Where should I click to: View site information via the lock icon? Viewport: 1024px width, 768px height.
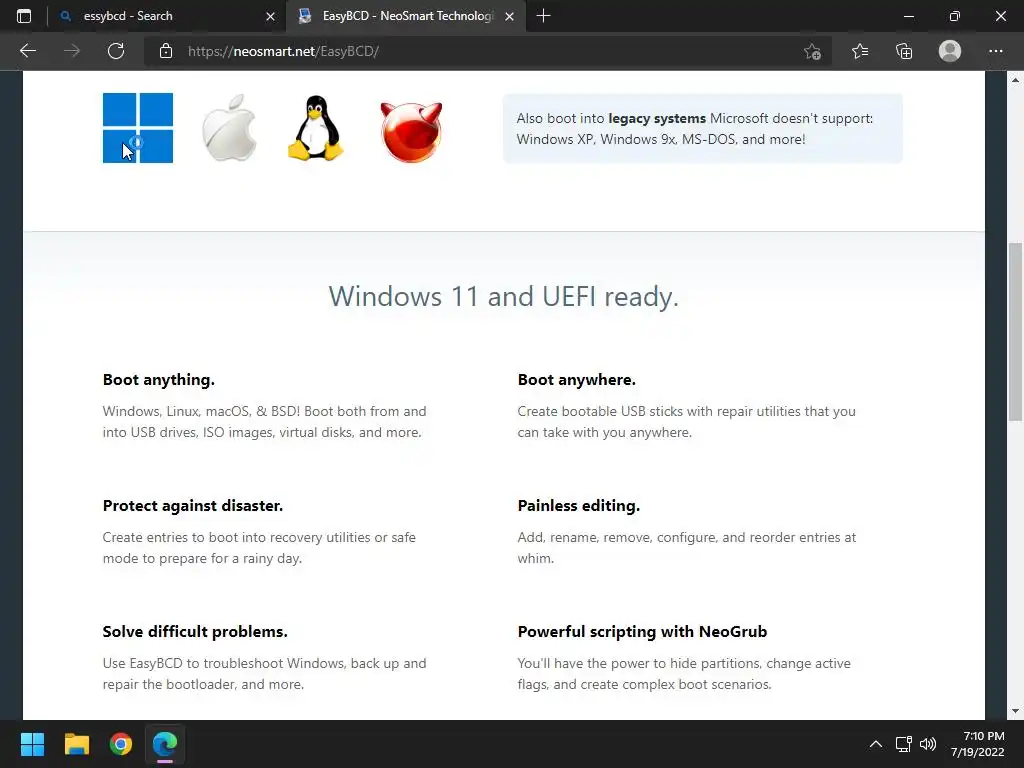(166, 51)
